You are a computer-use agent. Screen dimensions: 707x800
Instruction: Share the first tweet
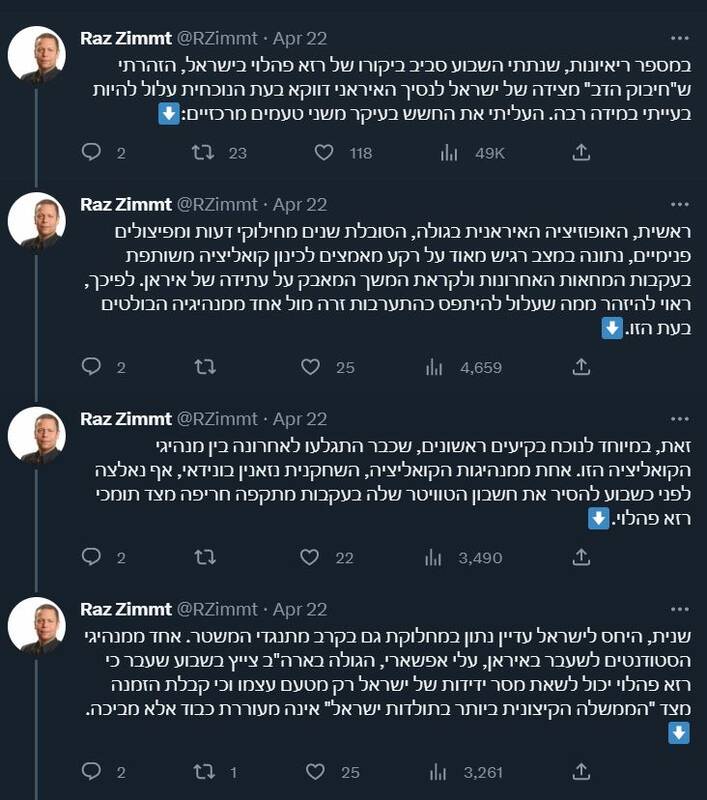581,153
